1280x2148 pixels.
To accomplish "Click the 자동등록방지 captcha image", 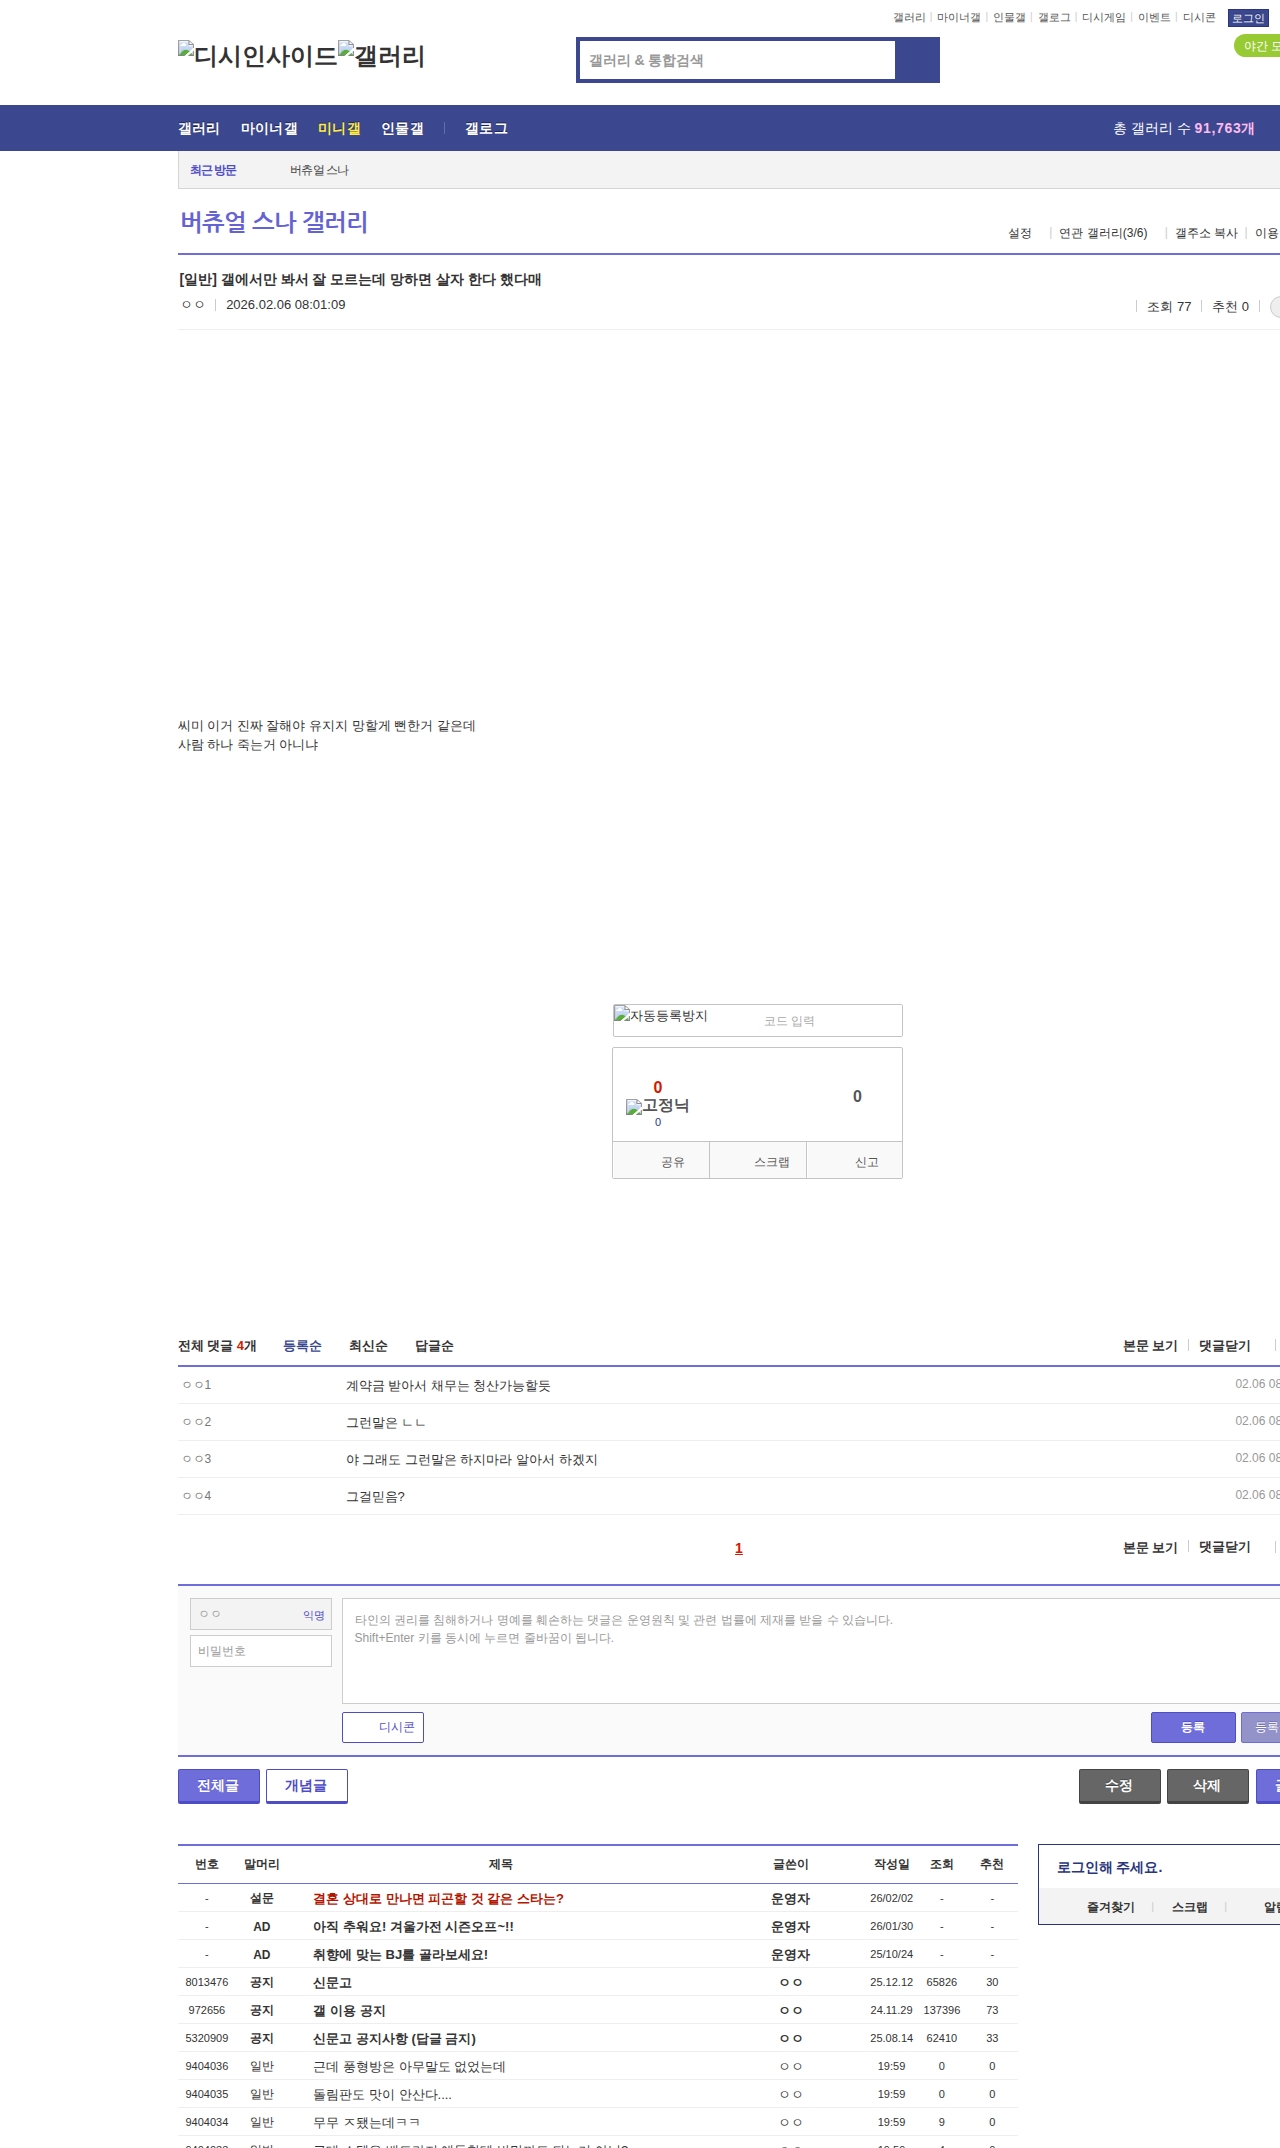I will pos(661,1016).
